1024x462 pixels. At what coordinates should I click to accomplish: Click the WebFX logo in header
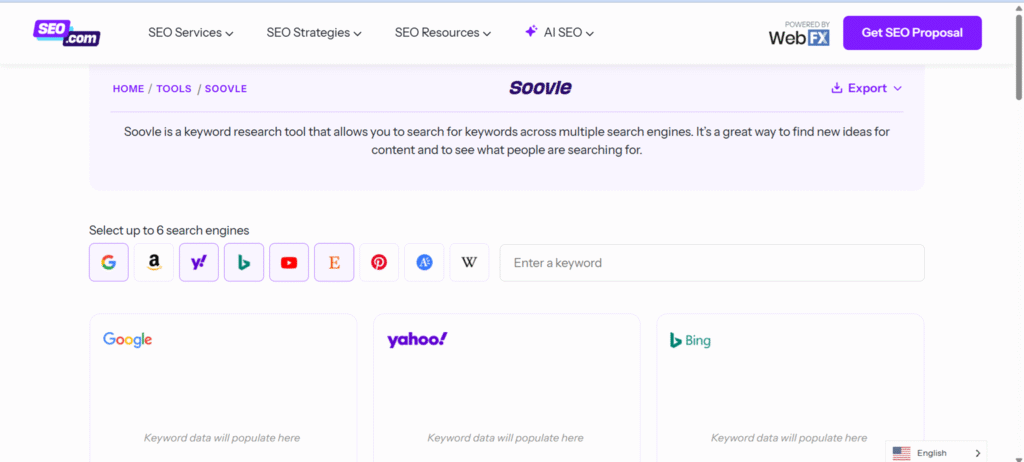point(799,33)
